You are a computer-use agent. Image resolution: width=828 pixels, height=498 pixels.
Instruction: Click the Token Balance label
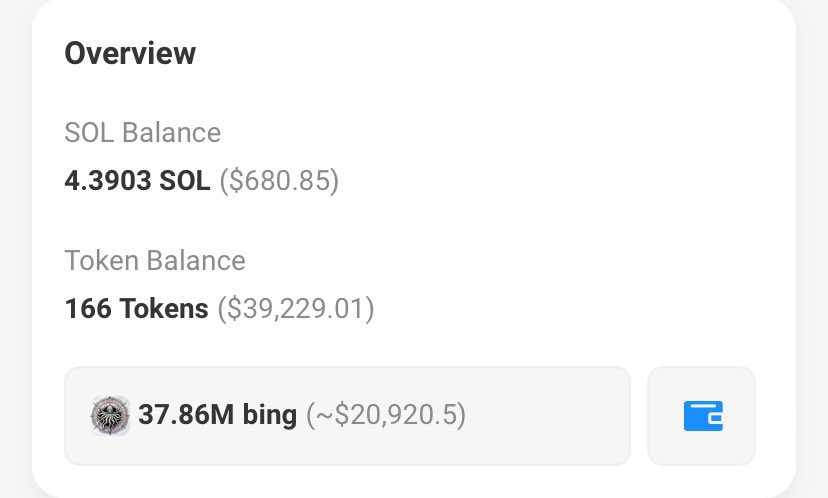(155, 260)
